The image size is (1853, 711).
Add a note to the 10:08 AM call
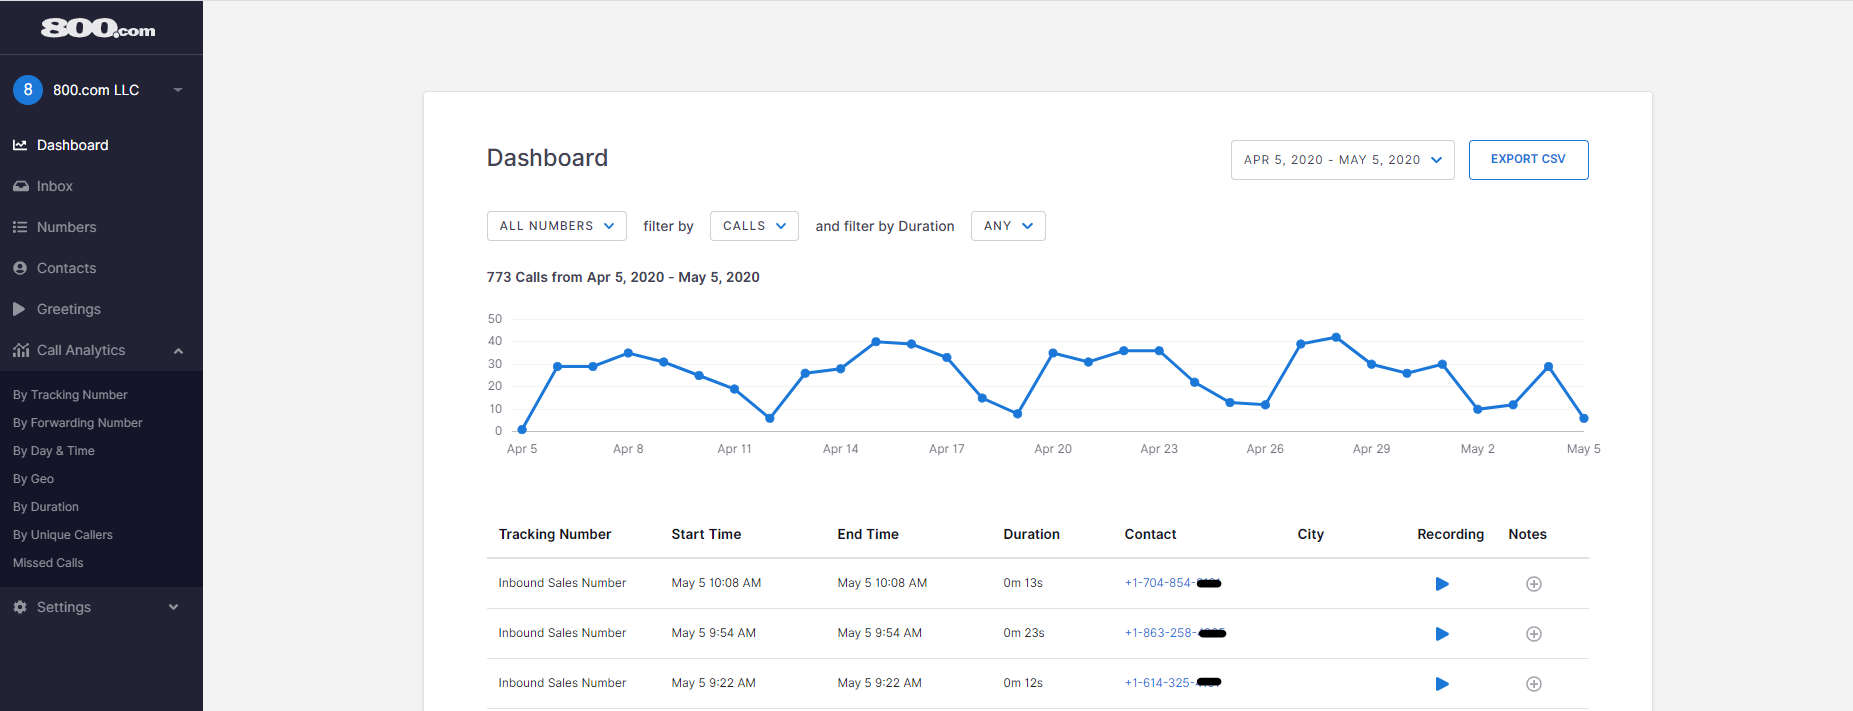1533,584
